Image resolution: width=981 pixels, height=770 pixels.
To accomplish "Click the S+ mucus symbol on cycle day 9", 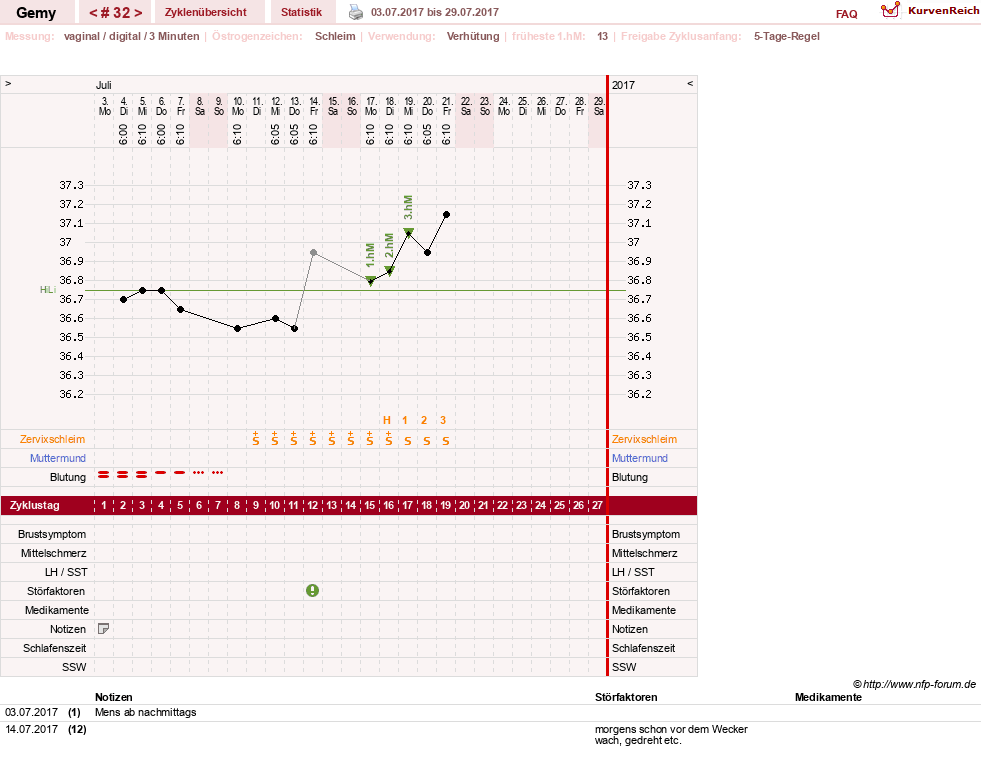I will (x=256, y=438).
